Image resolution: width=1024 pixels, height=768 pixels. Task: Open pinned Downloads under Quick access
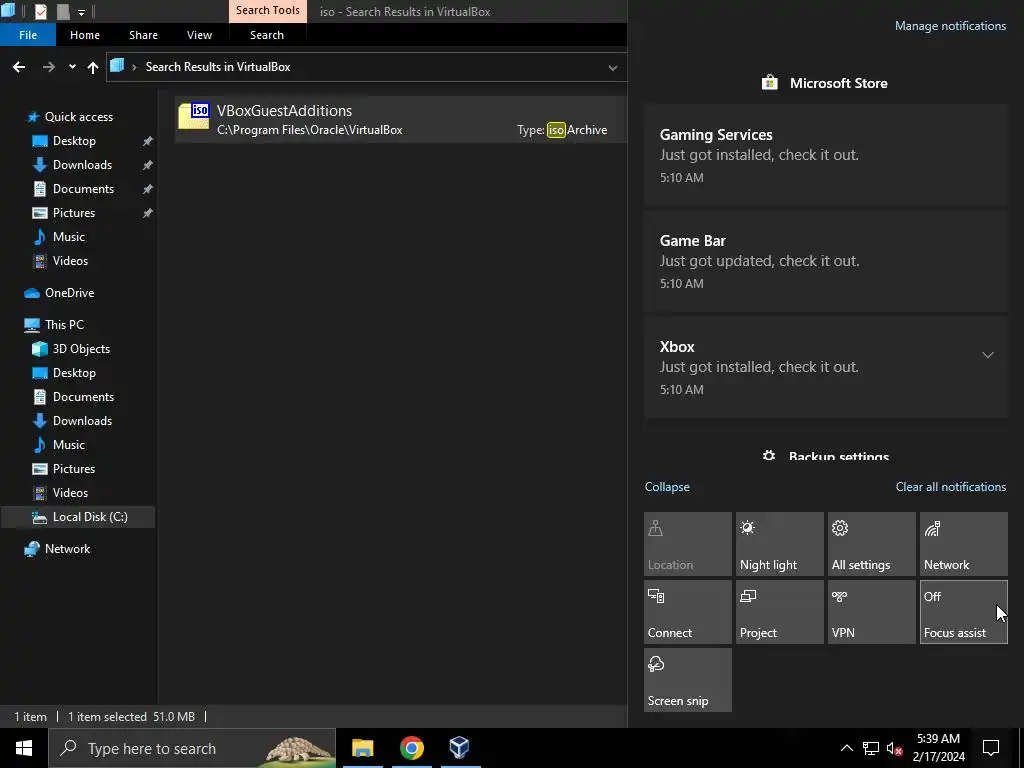(82, 165)
